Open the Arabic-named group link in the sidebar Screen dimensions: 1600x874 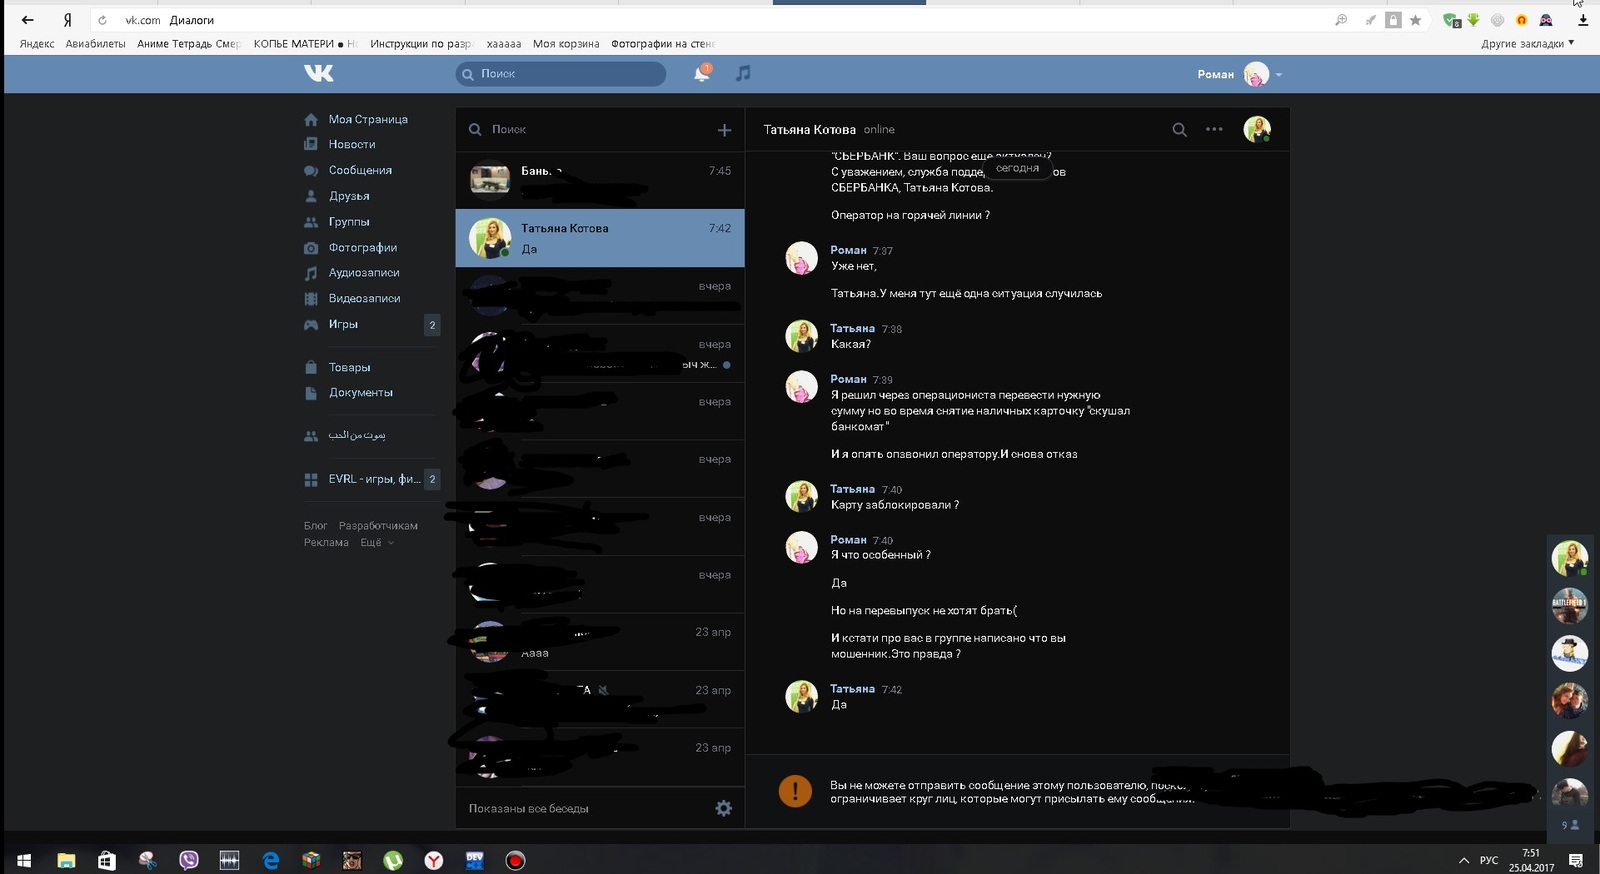[x=356, y=436]
